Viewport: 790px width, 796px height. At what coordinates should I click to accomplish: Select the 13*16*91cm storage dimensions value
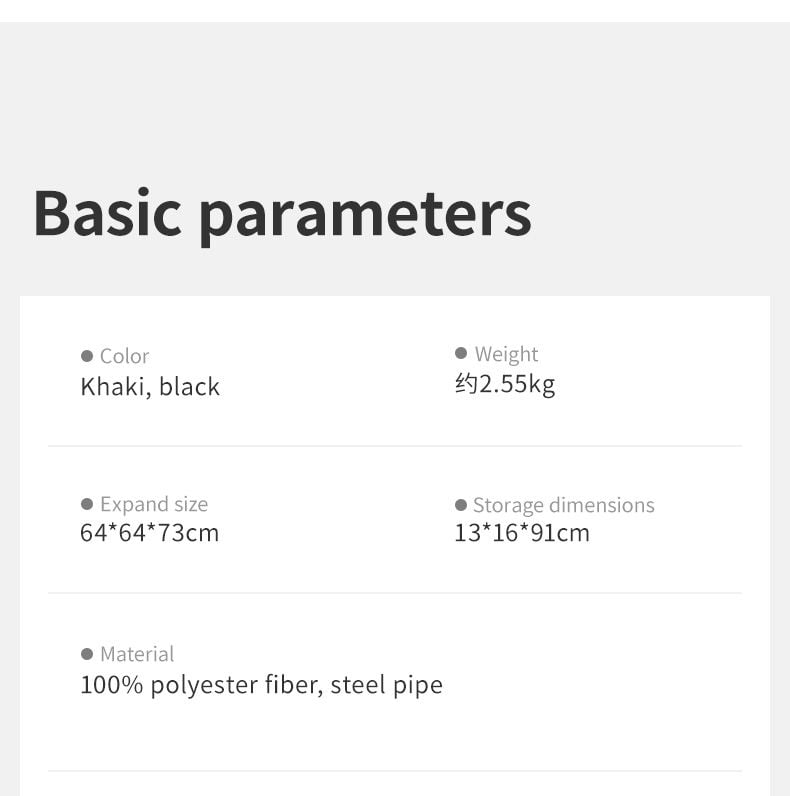point(522,533)
